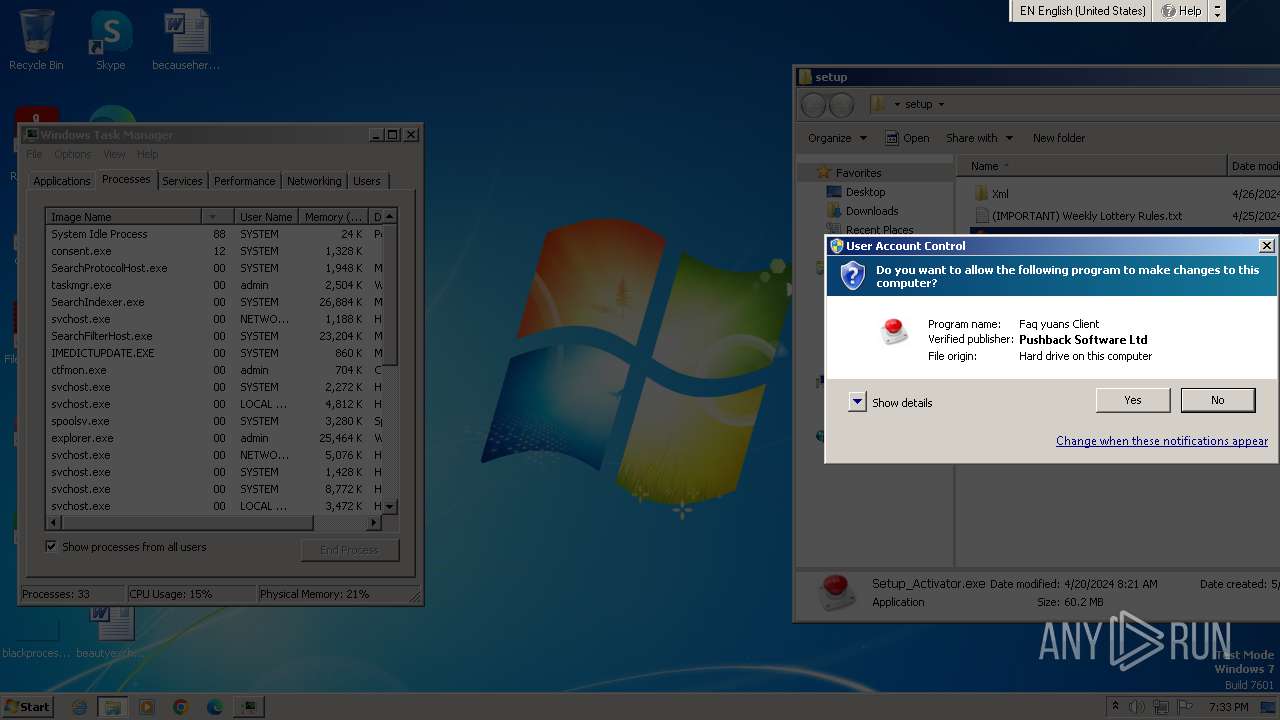Viewport: 1280px width, 720px height.
Task: Open the Organize dropdown in Explorer
Action: coord(838,138)
